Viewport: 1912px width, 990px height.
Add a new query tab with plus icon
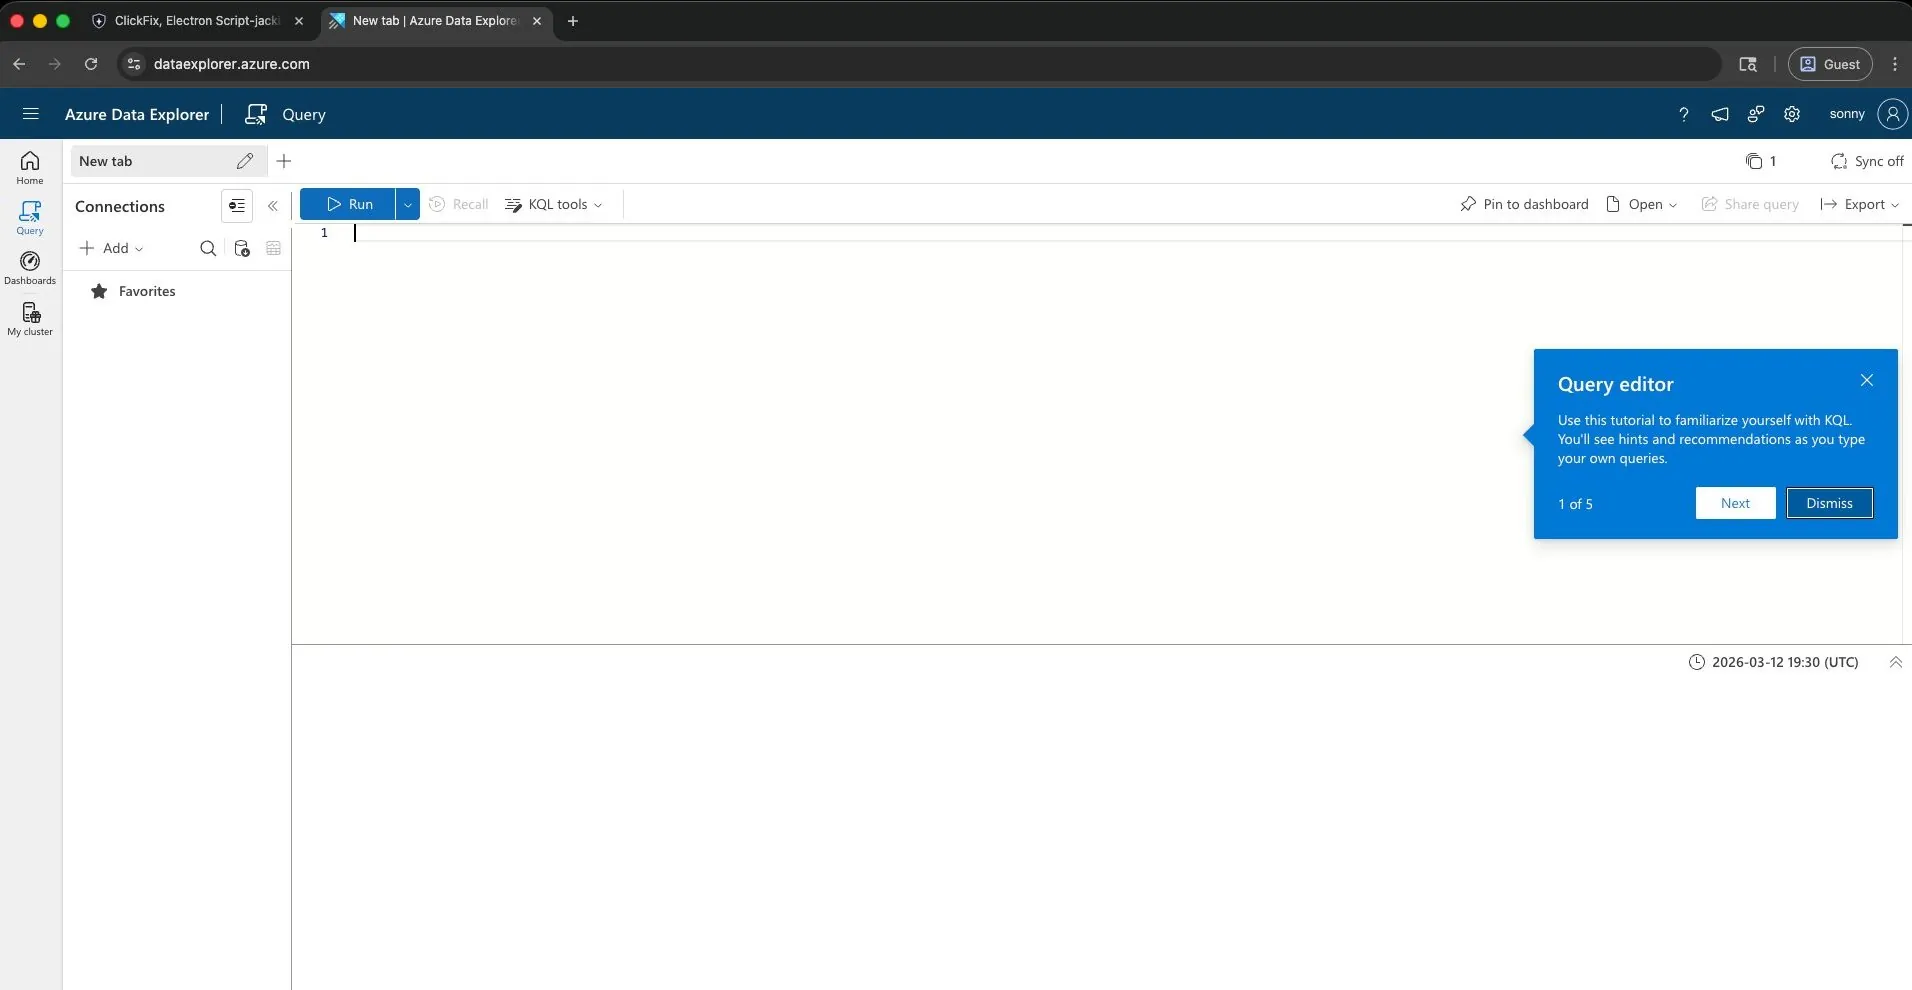click(284, 161)
